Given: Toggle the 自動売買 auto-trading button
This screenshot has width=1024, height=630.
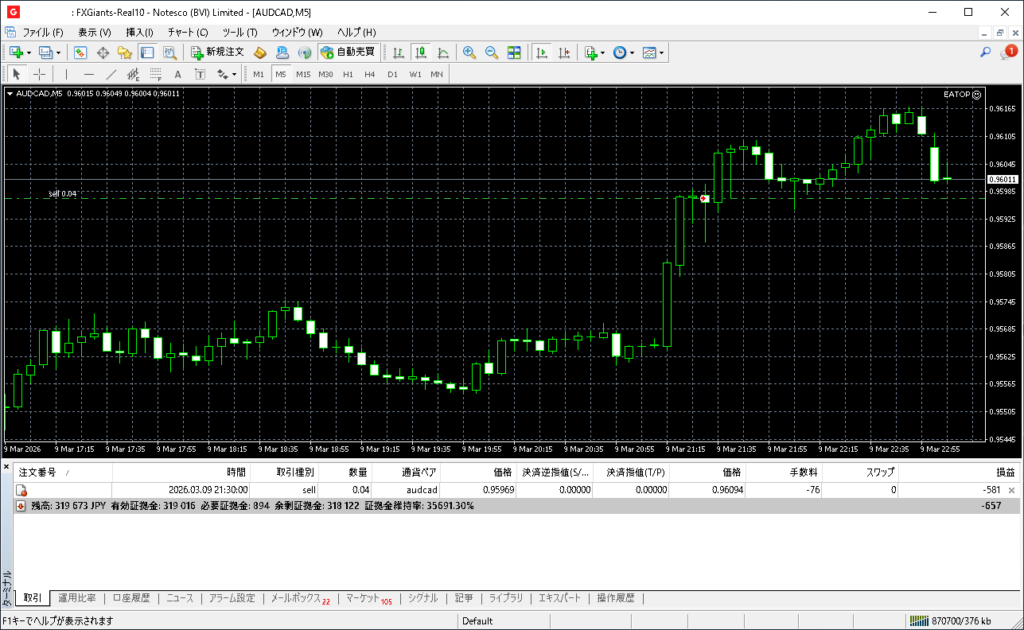Looking at the screenshot, I should 348,52.
